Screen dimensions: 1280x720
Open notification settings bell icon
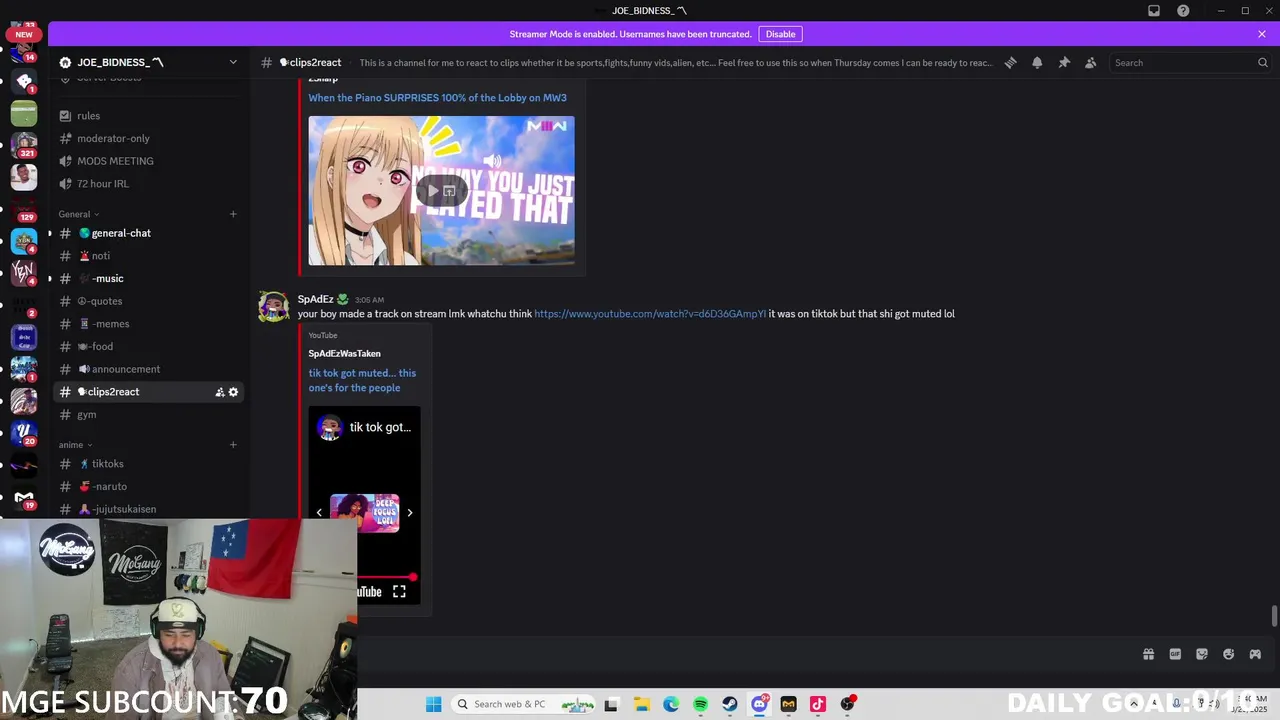pyautogui.click(x=1037, y=62)
